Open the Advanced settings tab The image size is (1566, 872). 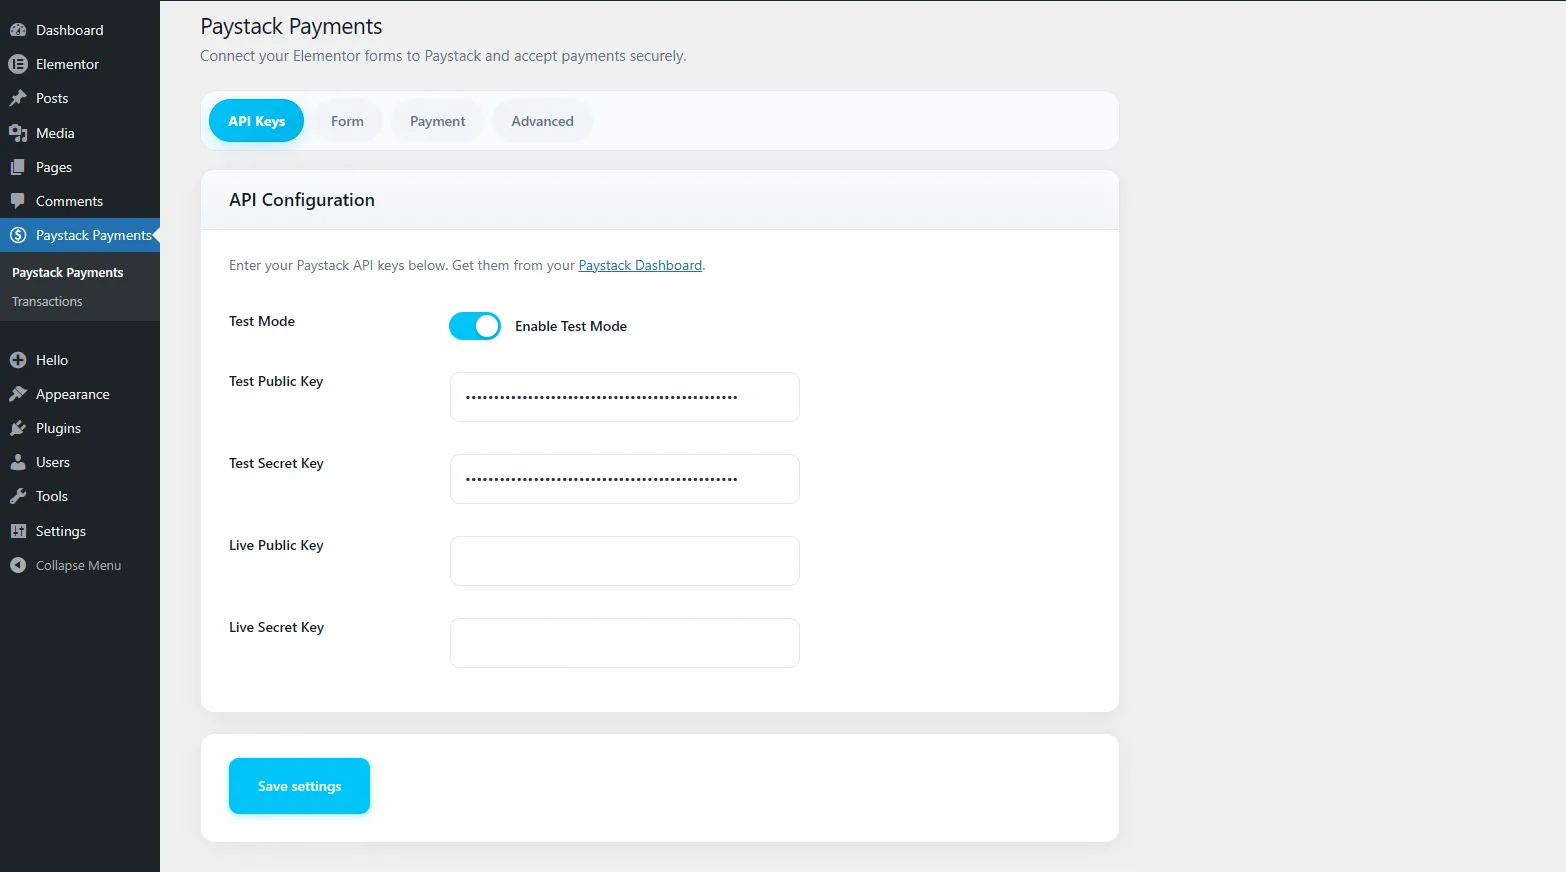542,121
